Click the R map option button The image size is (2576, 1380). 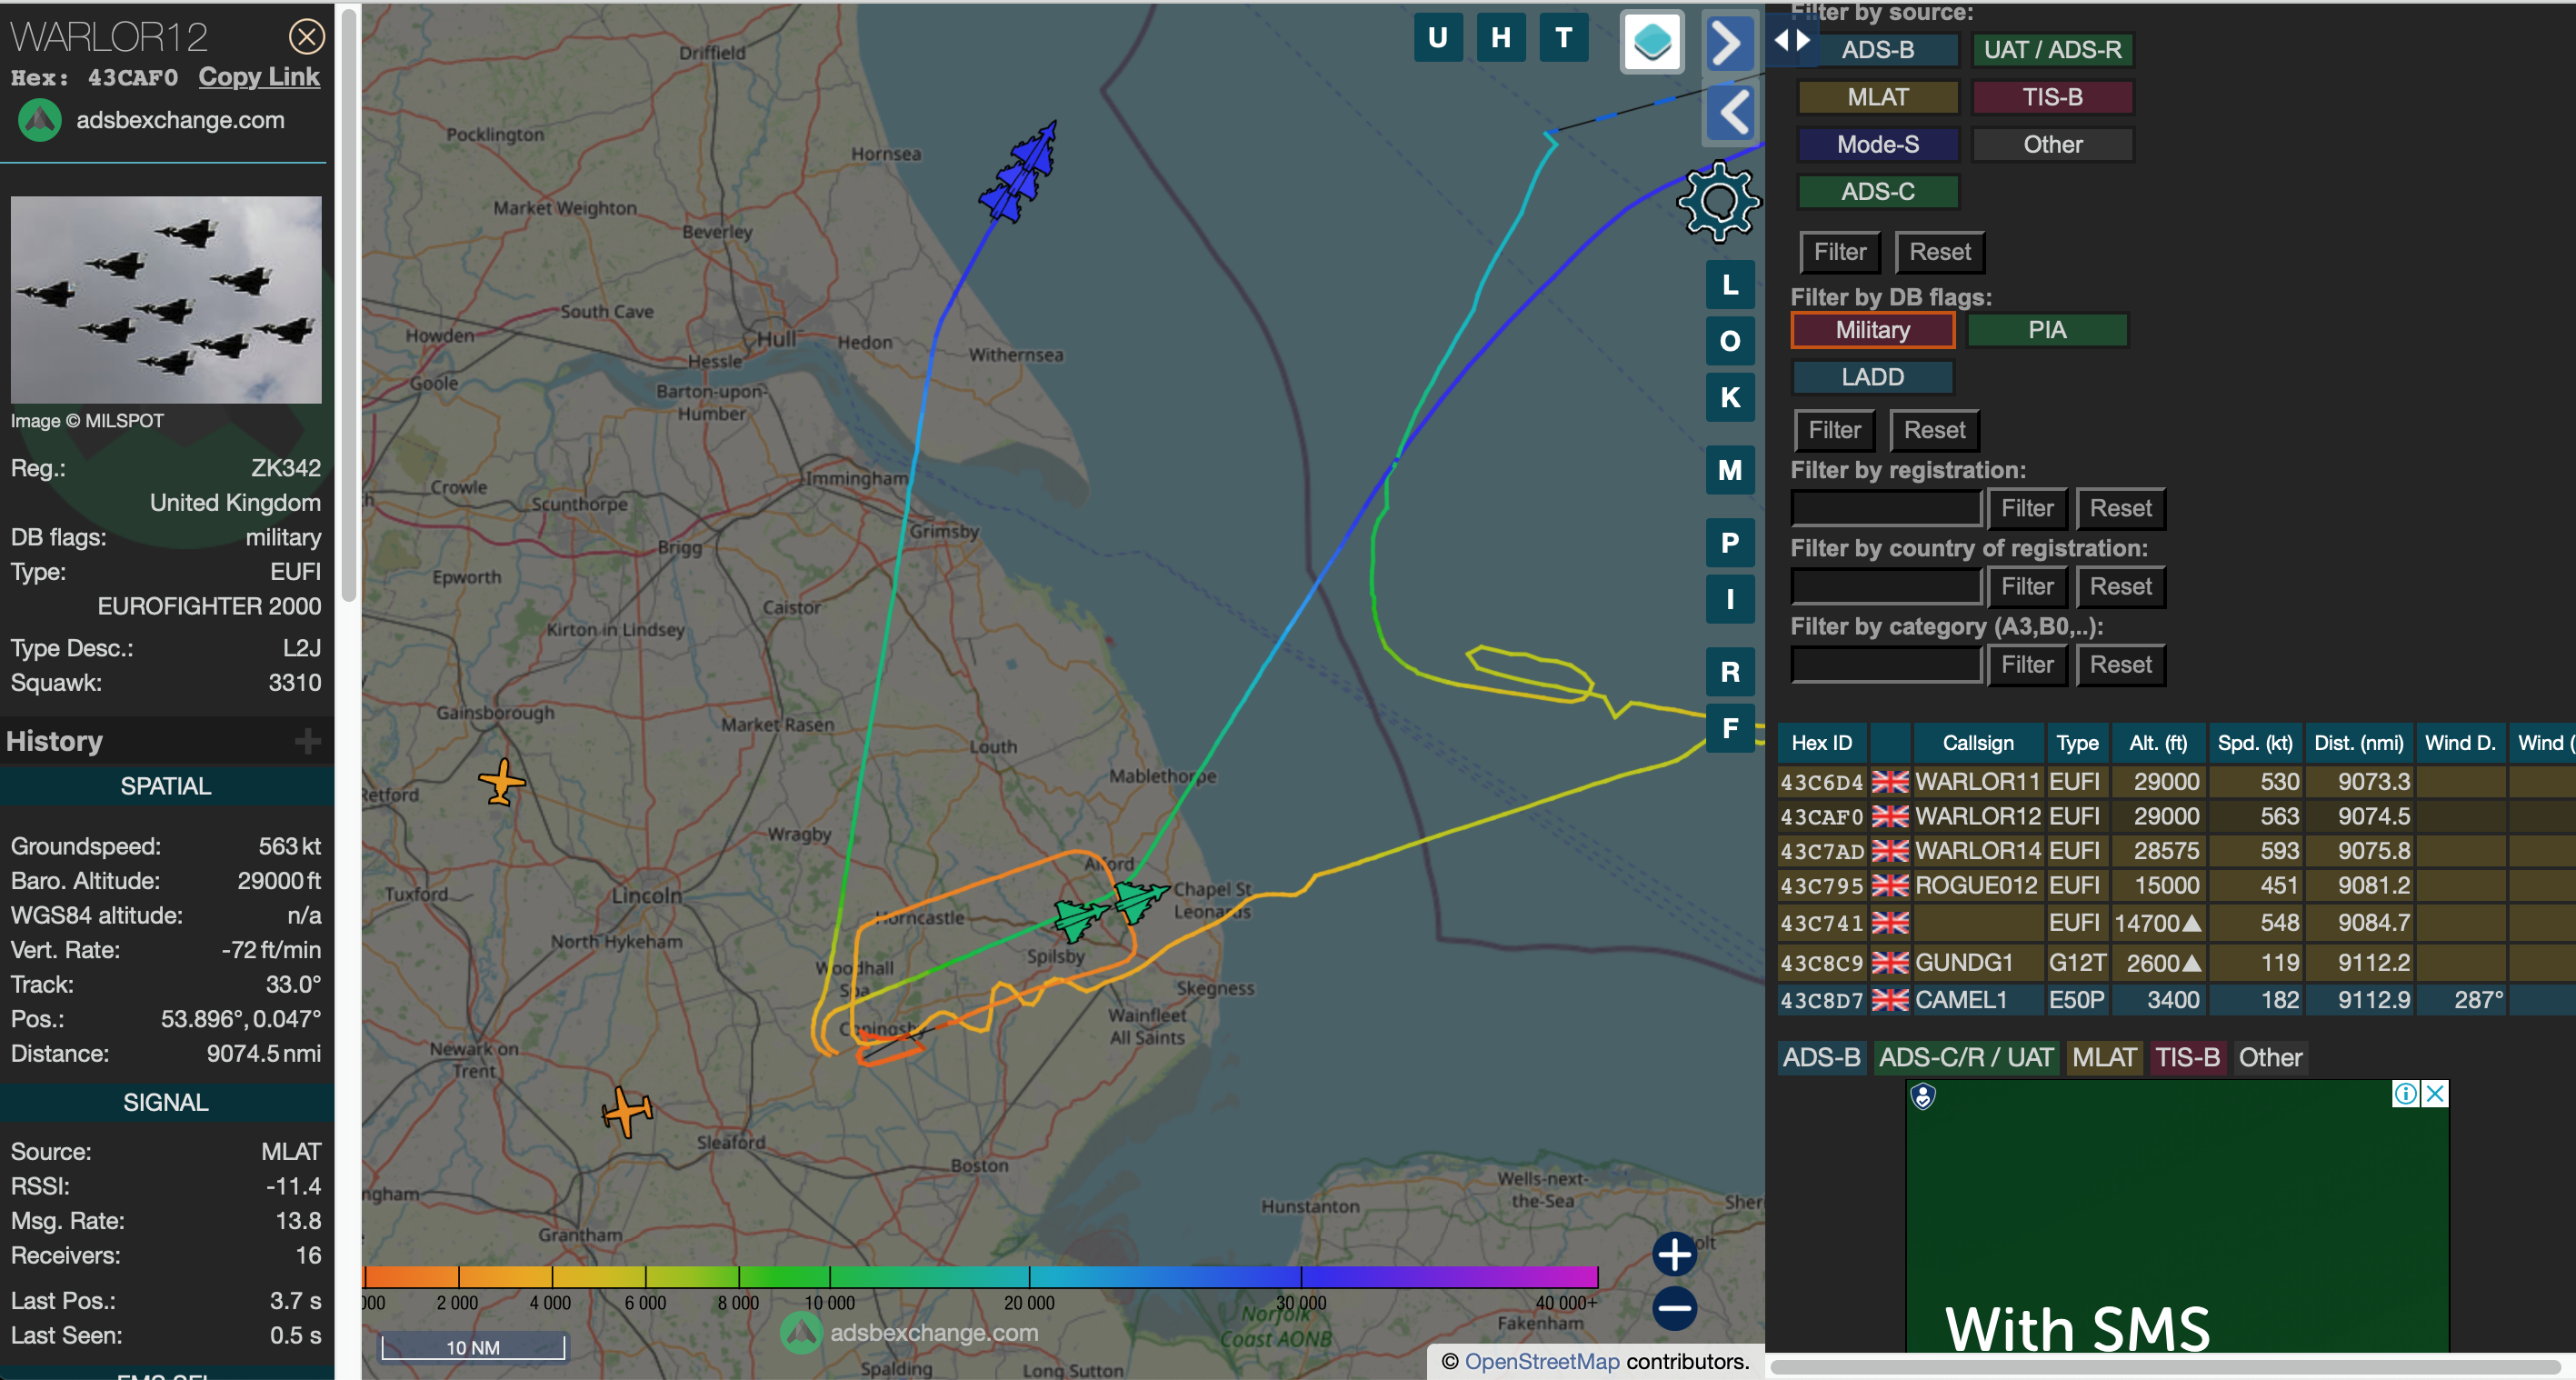tap(1730, 672)
